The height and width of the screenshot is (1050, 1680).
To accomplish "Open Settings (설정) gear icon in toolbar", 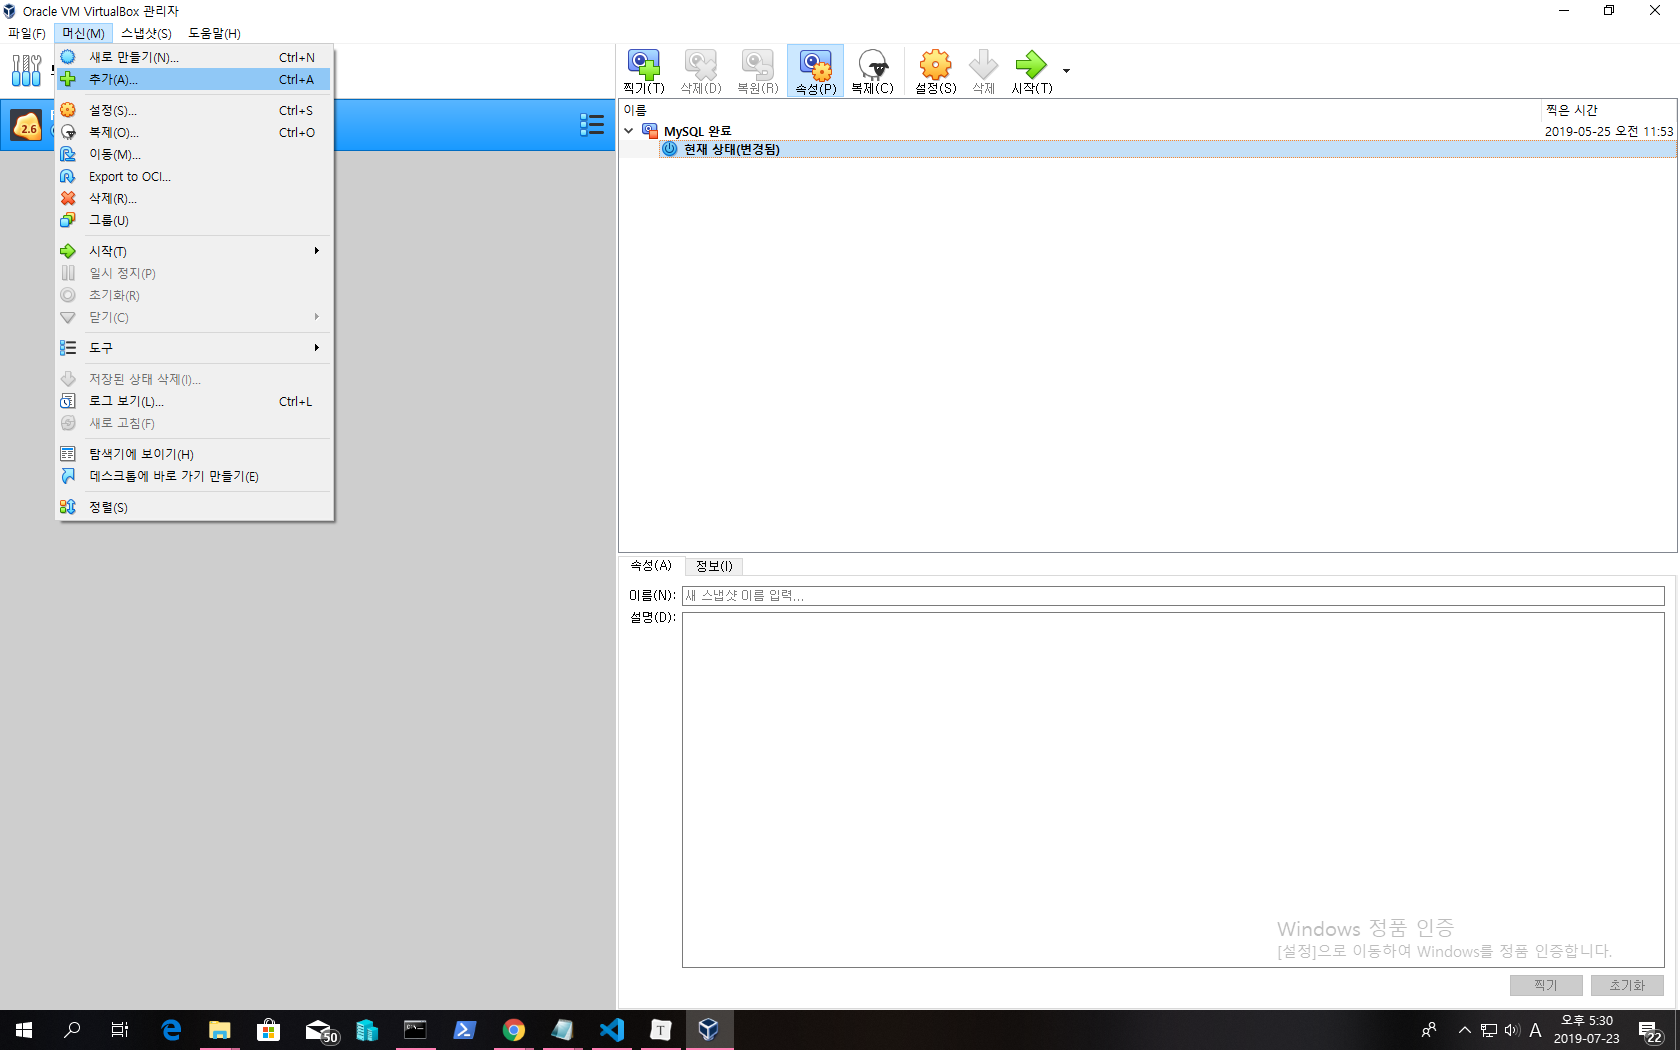I will (x=935, y=71).
